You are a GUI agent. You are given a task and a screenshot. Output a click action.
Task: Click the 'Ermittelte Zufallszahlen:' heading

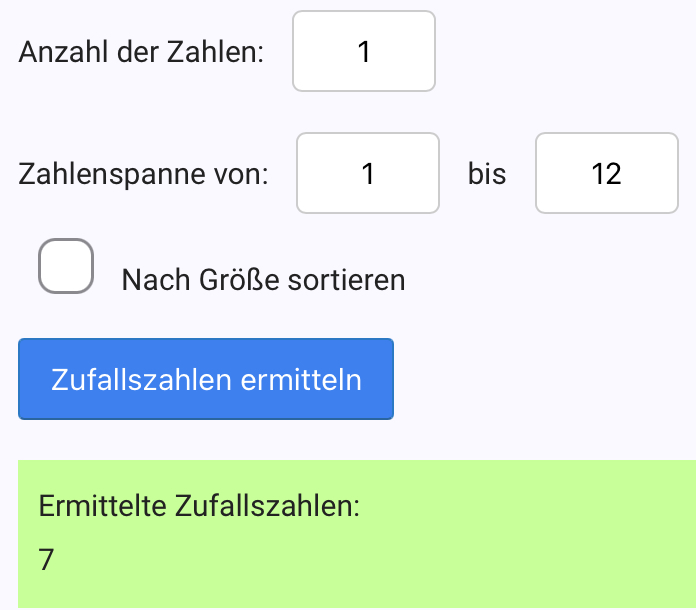(x=198, y=505)
